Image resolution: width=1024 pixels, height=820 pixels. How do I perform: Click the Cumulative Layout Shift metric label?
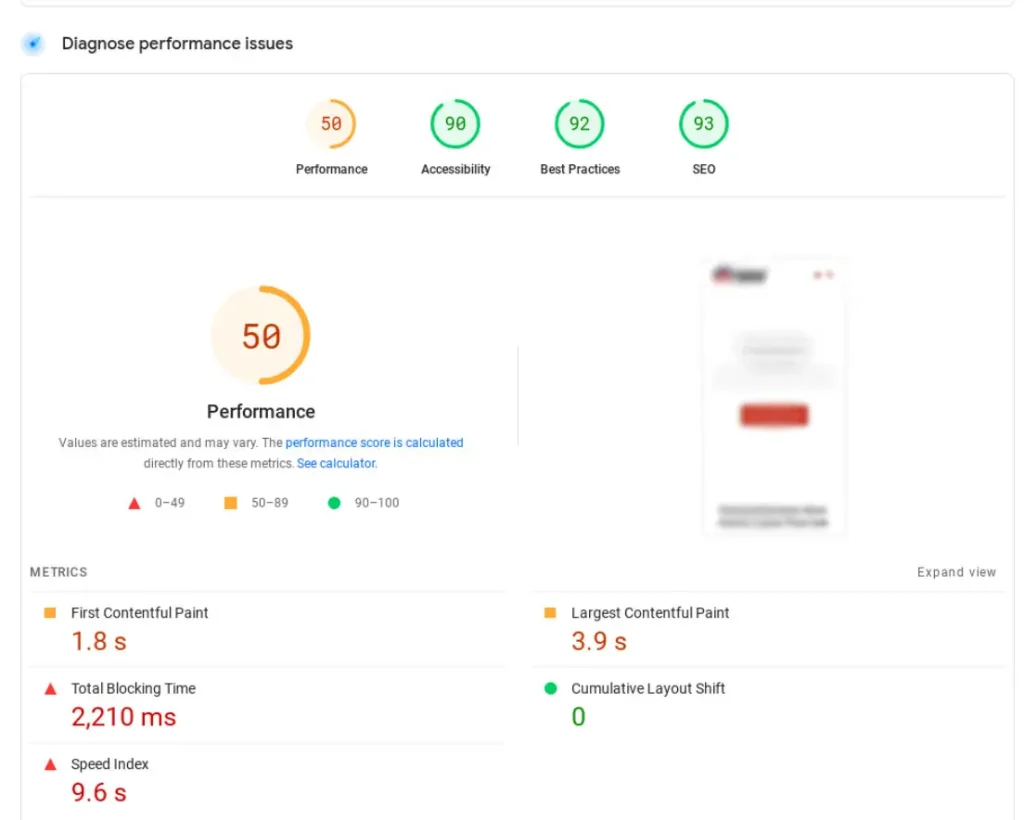click(x=648, y=689)
